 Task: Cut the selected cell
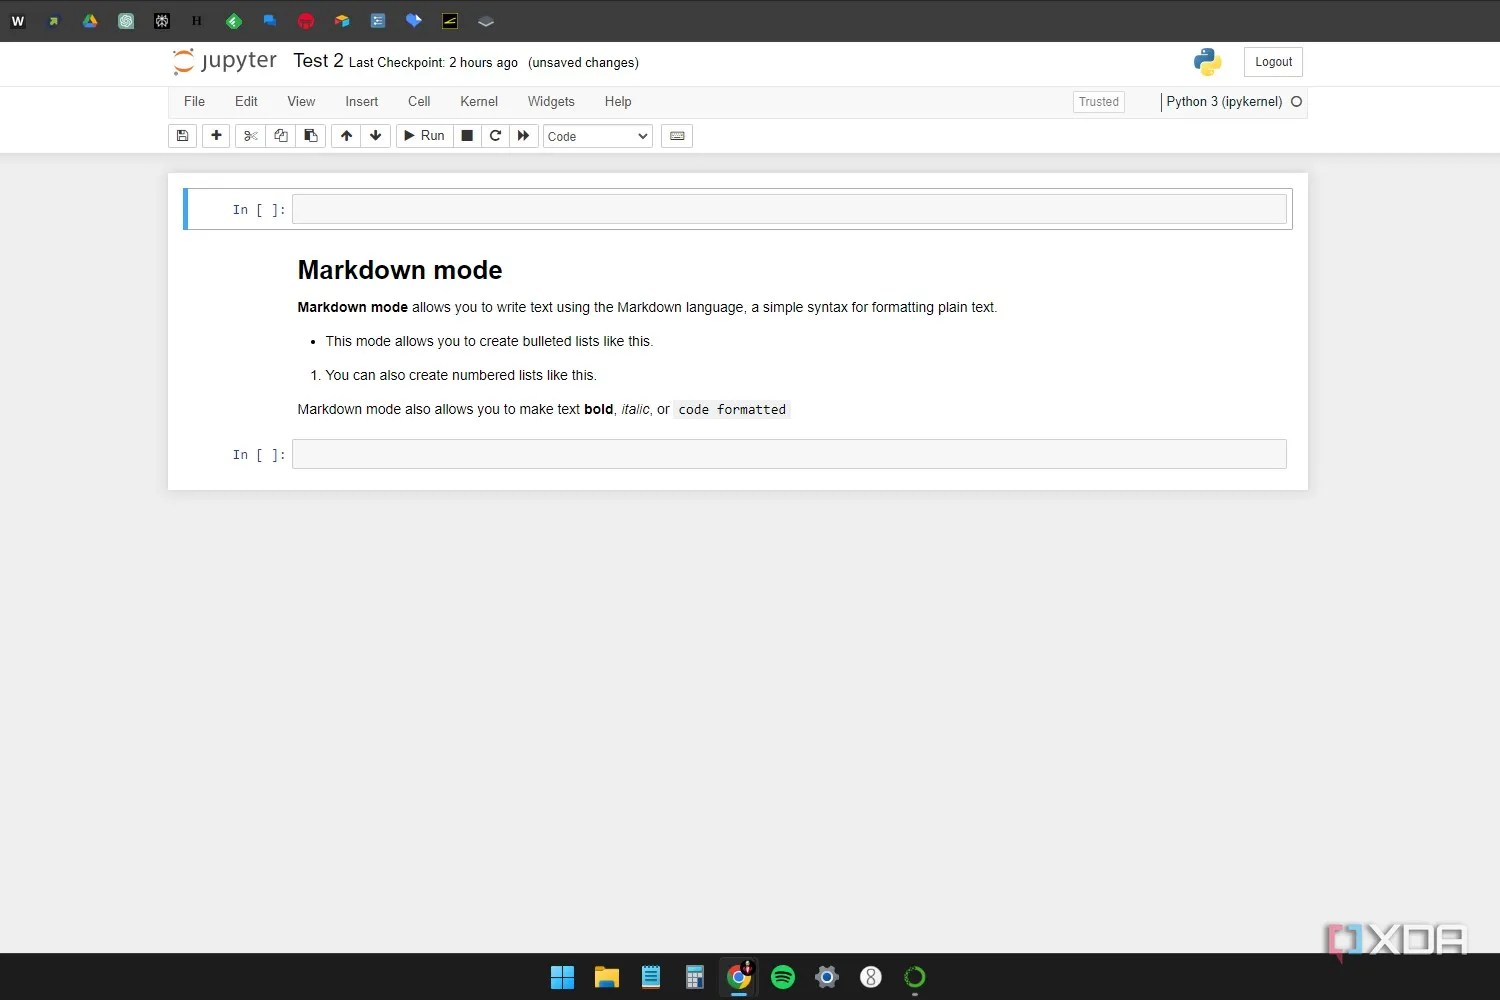point(250,136)
